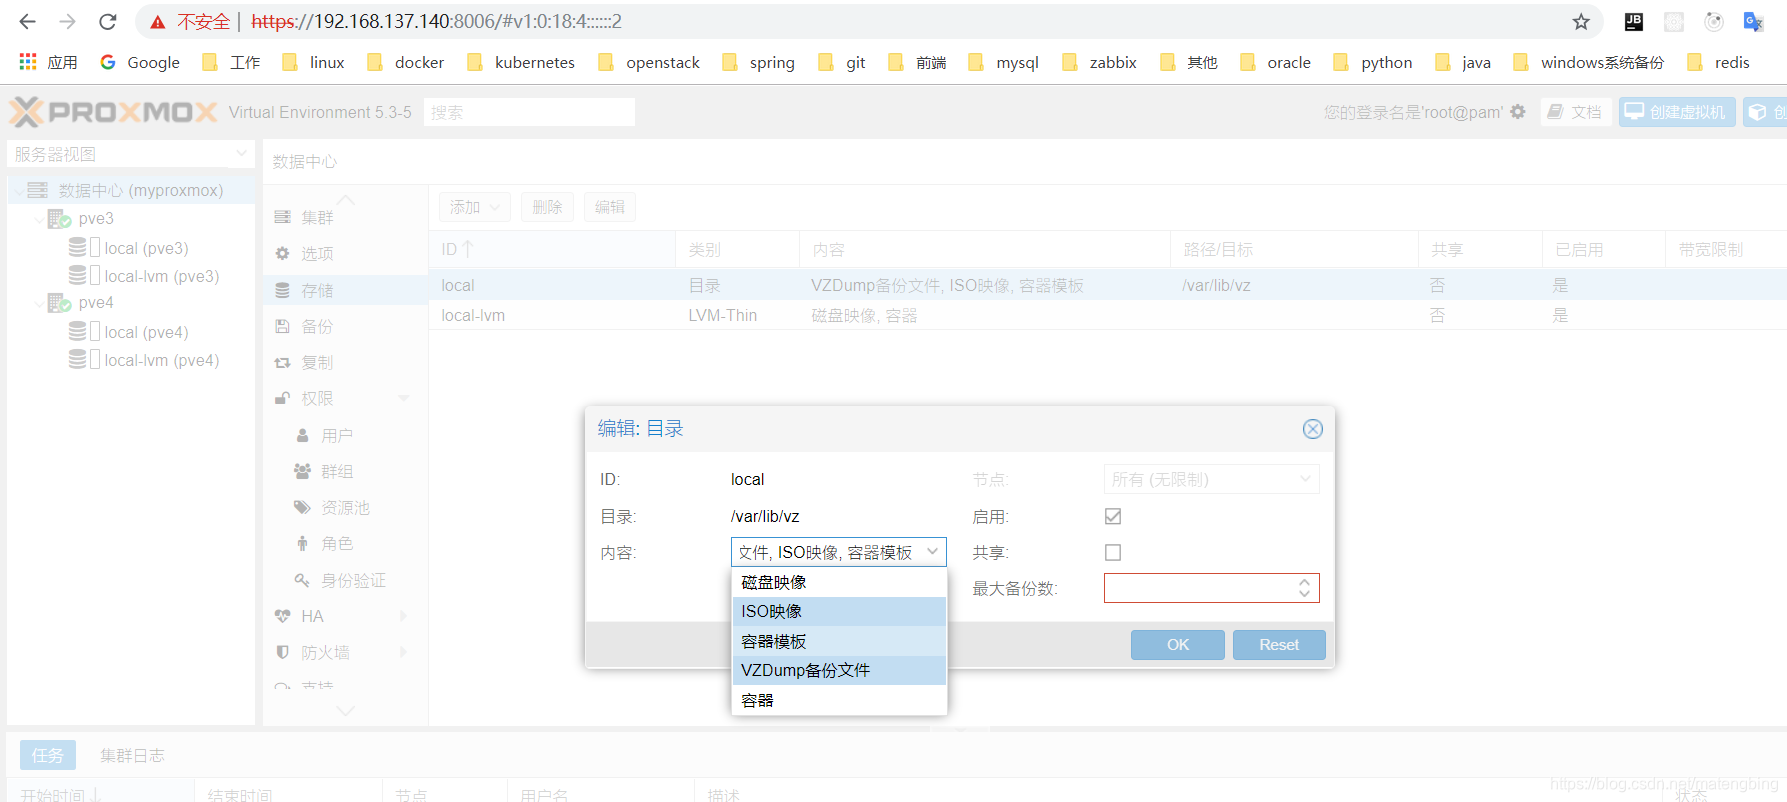This screenshot has width=1787, height=802.
Task: Select local-lvm (pve3) storage in tree
Action: 161,276
